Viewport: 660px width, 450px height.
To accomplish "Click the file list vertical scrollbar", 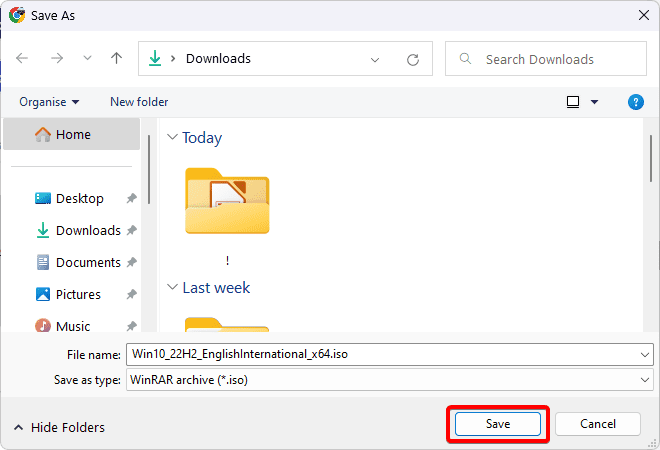I will (651, 159).
